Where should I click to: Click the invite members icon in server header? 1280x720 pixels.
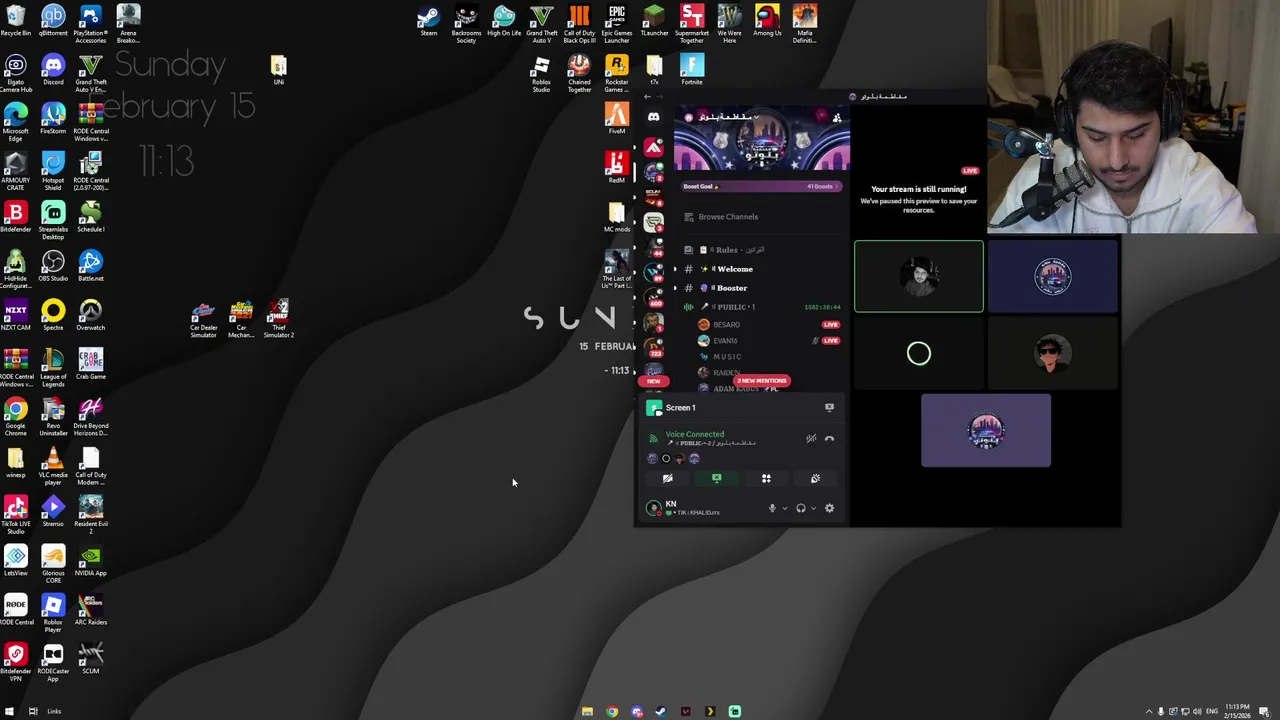(837, 118)
